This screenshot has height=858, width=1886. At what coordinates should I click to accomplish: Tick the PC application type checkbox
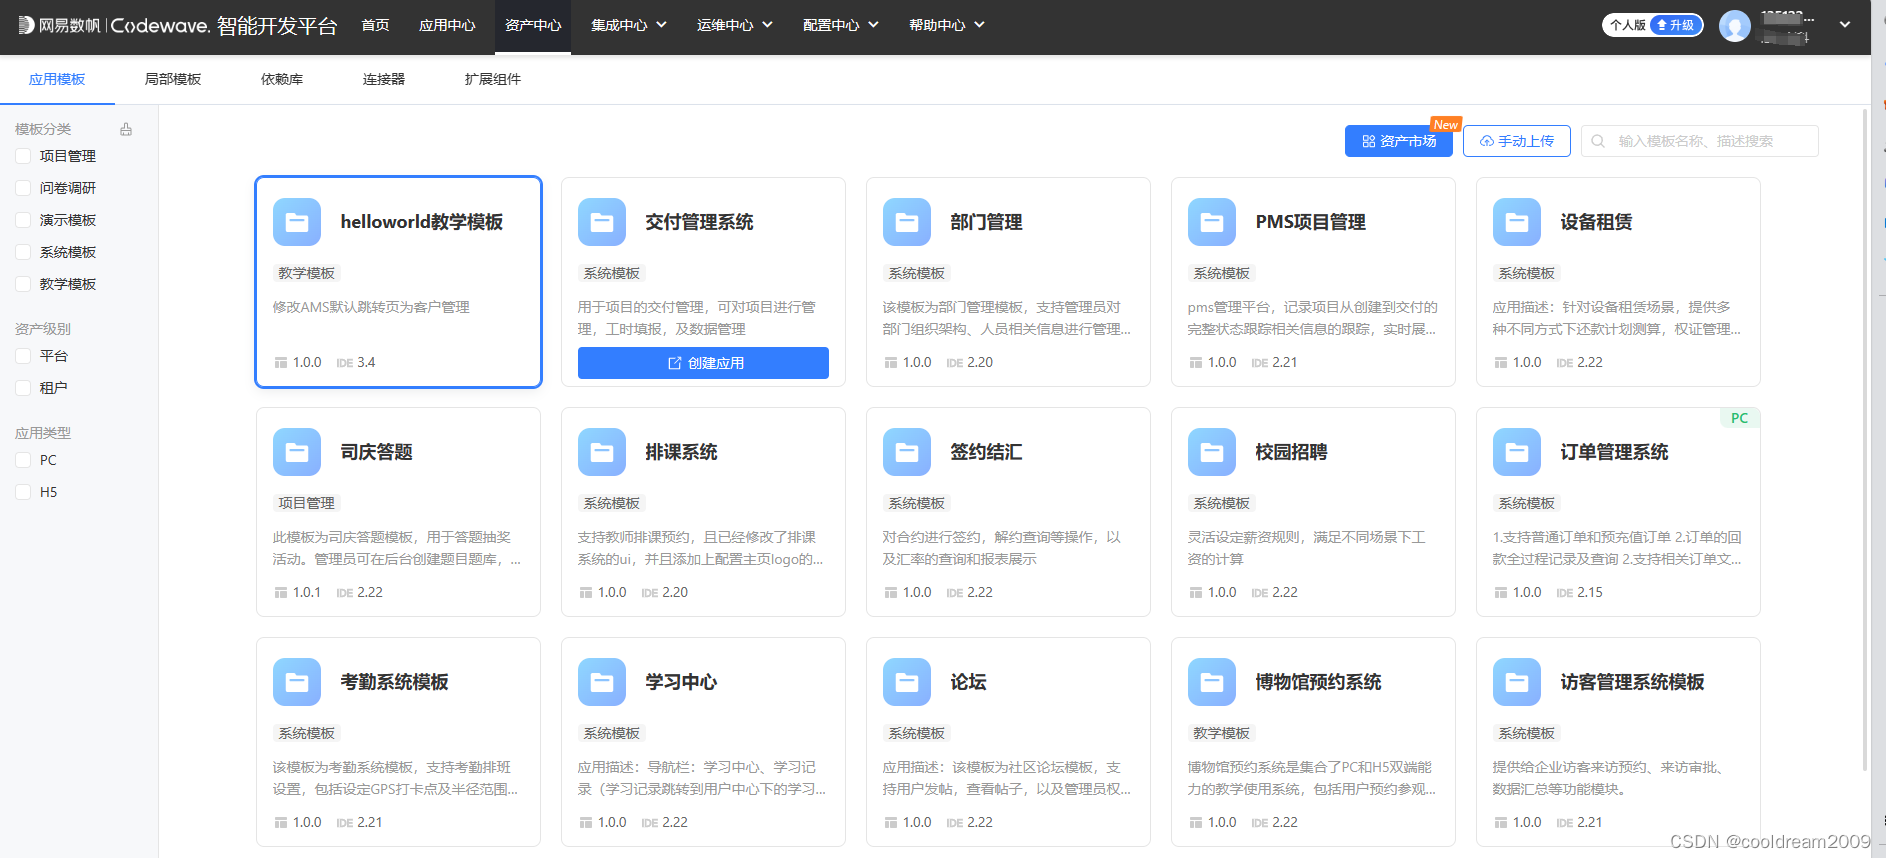point(23,460)
